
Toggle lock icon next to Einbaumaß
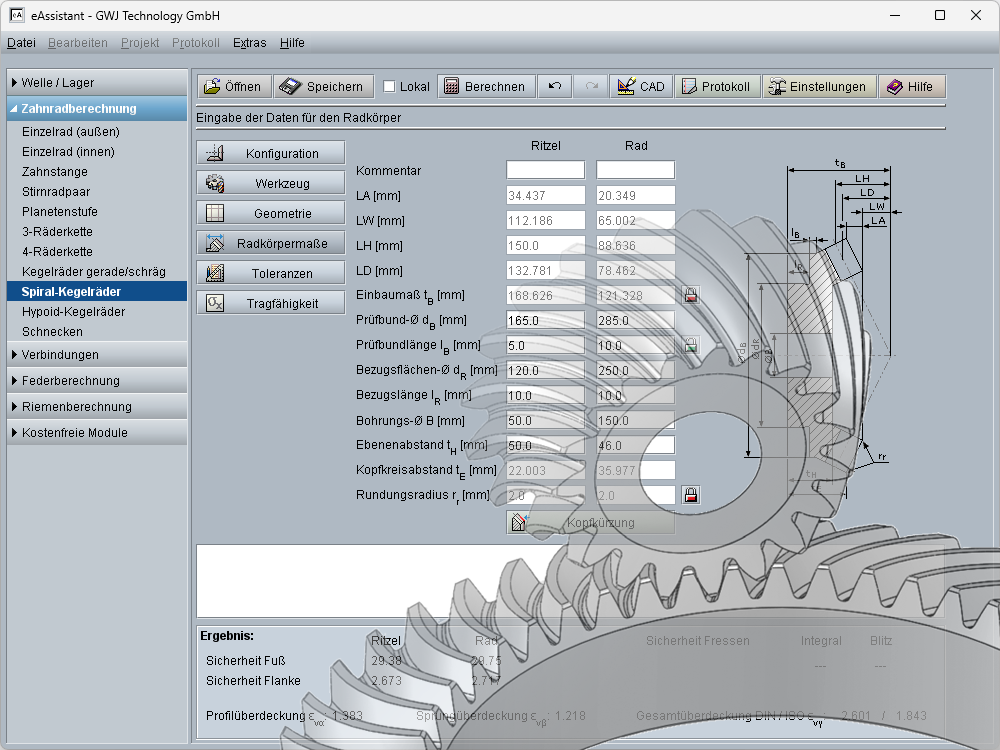(x=691, y=295)
